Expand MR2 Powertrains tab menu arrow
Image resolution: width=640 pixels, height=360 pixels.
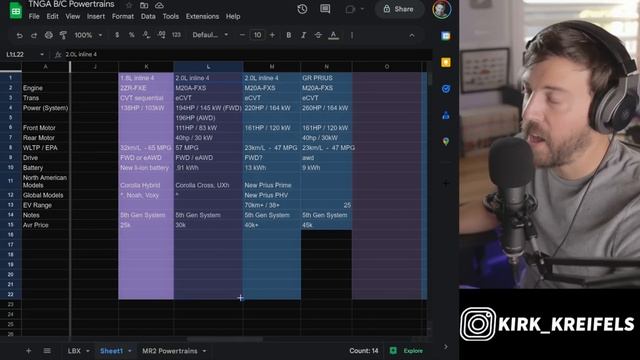click(204, 351)
